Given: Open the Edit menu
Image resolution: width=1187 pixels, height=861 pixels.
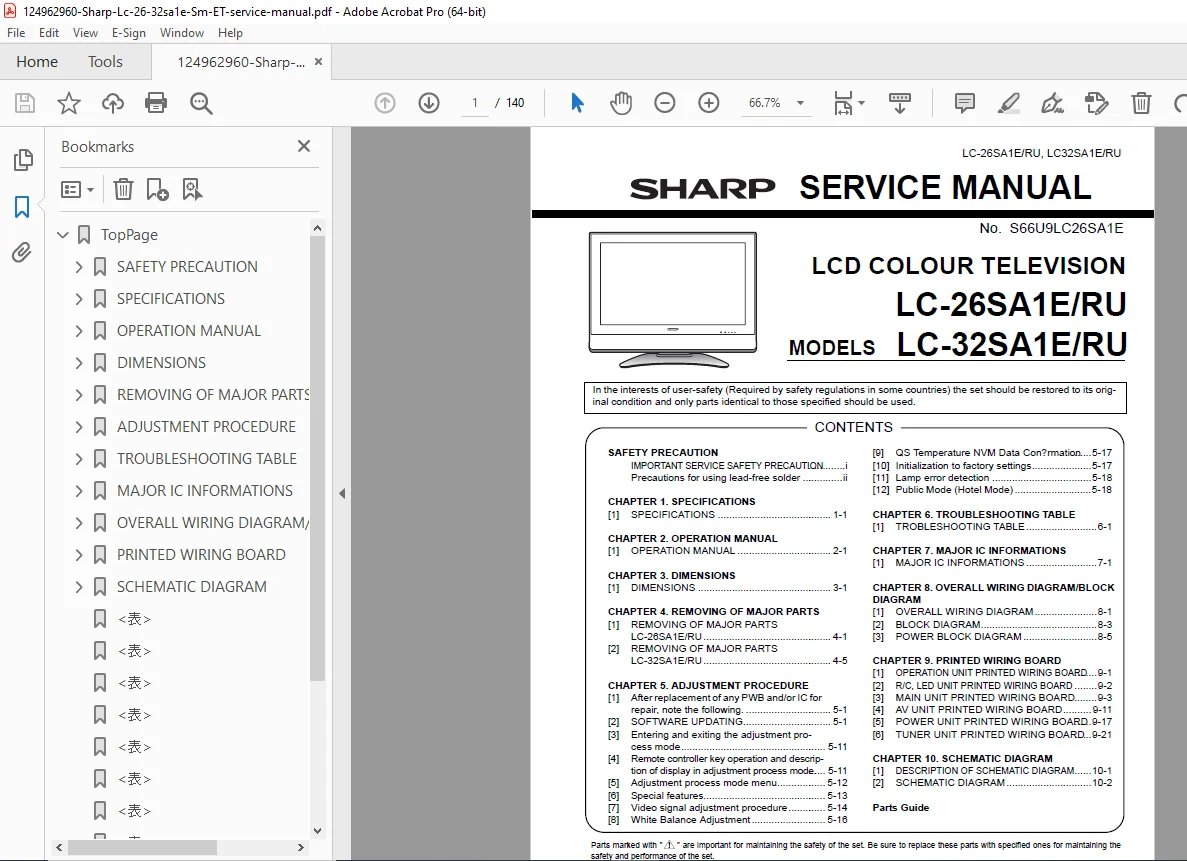Looking at the screenshot, I should pyautogui.click(x=48, y=33).
